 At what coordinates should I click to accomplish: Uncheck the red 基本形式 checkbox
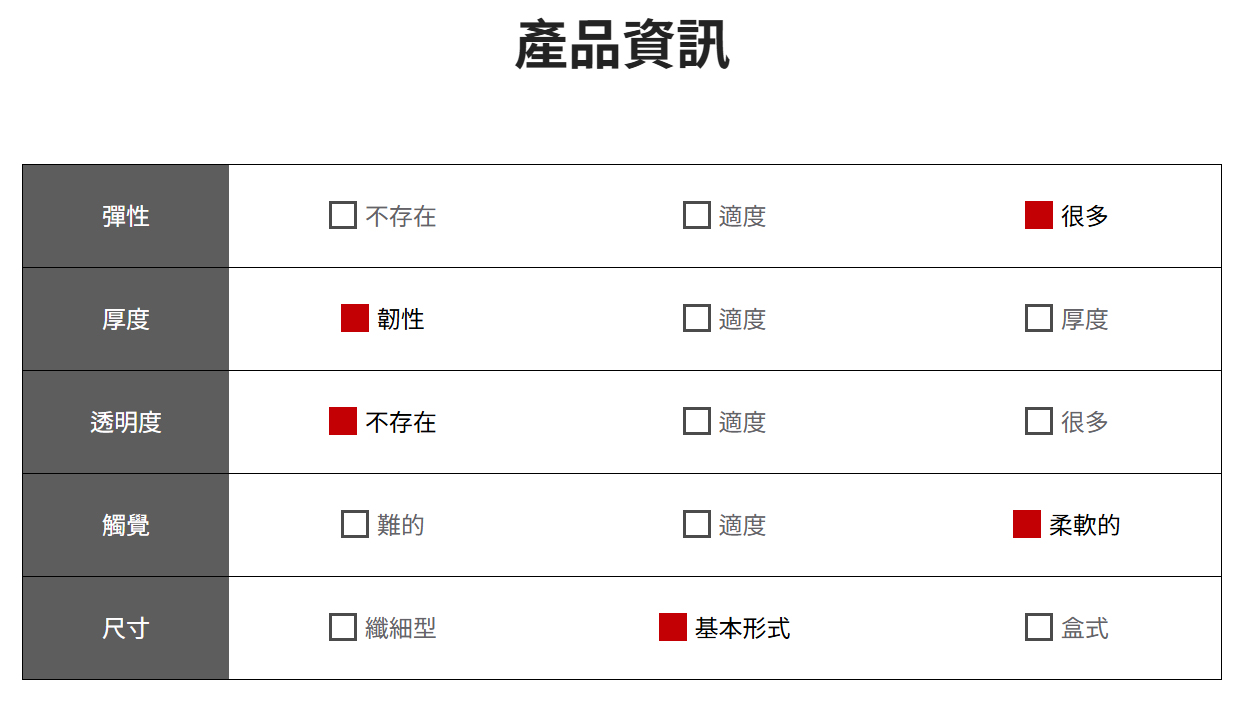point(673,627)
